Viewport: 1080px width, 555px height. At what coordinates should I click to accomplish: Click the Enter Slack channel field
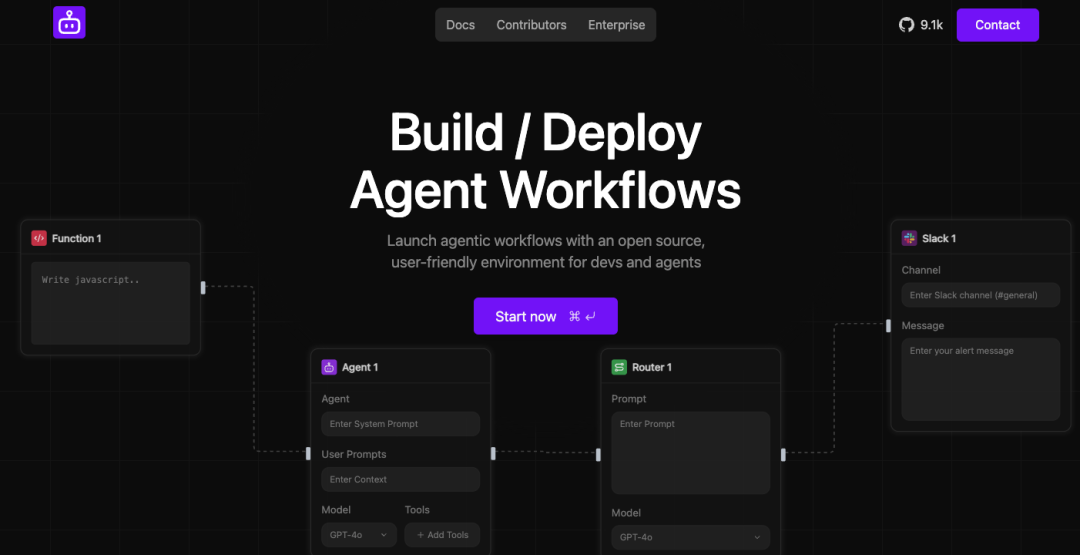[981, 295]
